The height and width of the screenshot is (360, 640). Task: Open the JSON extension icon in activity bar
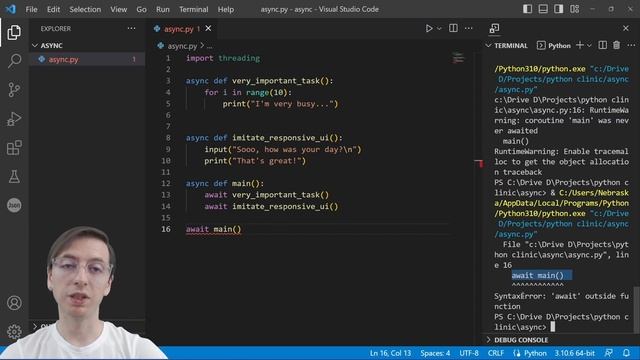14,205
